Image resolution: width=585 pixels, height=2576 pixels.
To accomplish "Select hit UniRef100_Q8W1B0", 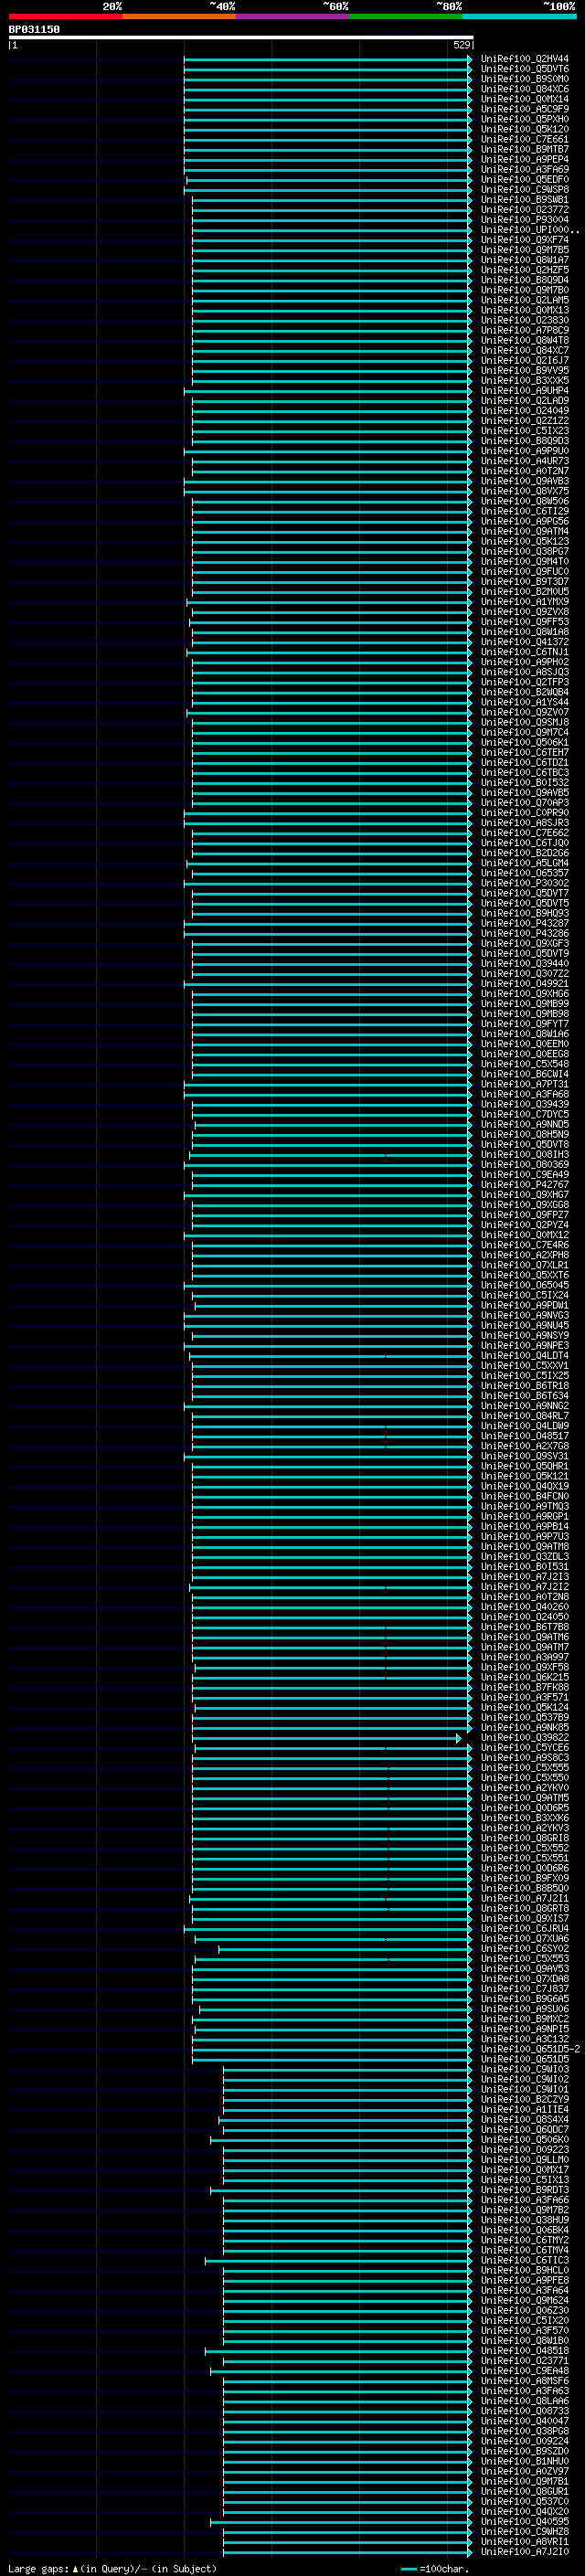I will point(525,2341).
